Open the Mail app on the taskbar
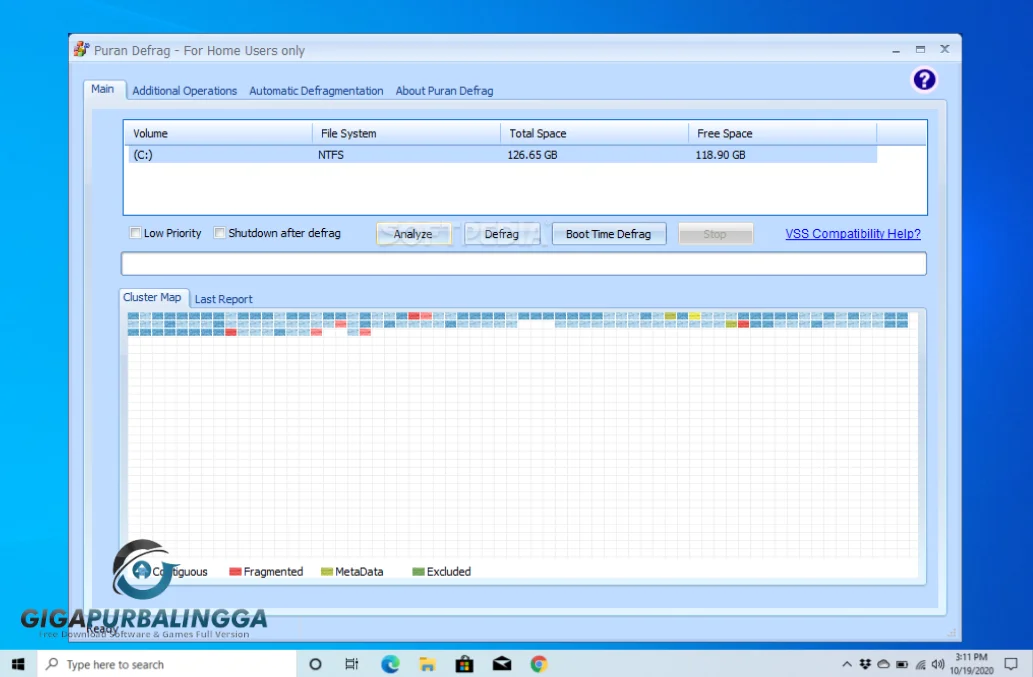 [x=501, y=663]
